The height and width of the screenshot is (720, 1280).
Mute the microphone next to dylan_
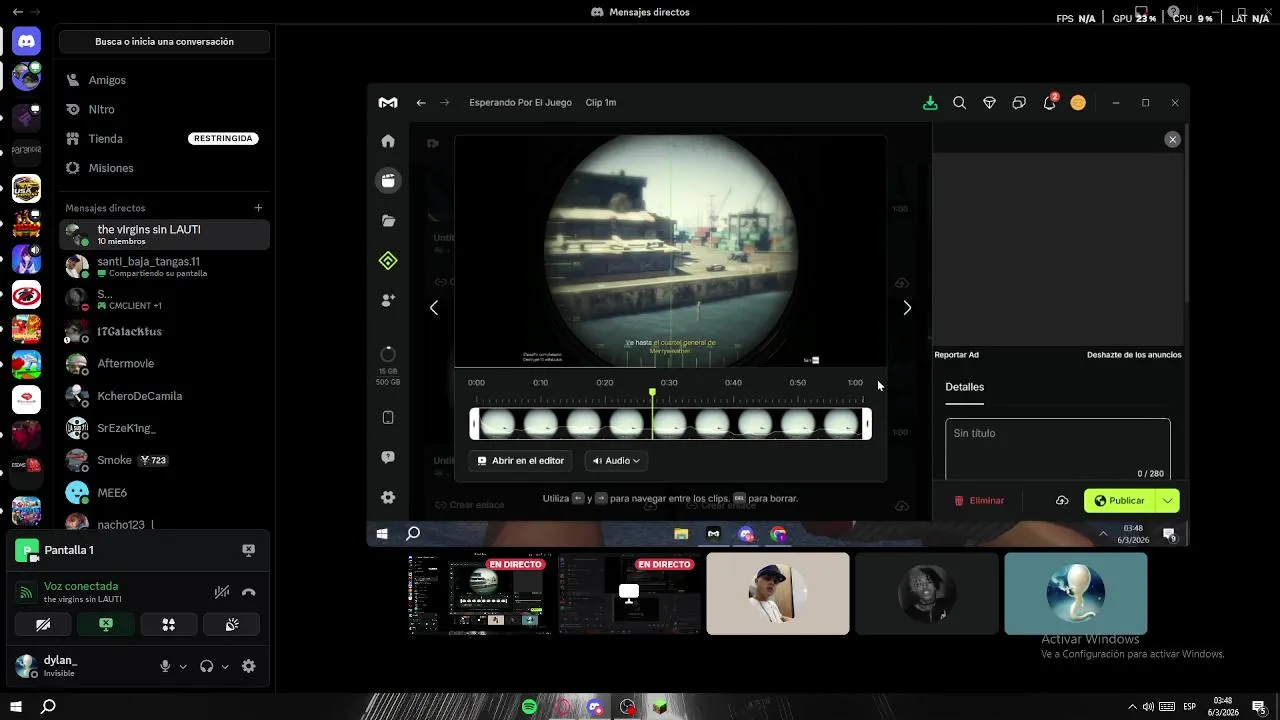point(165,666)
